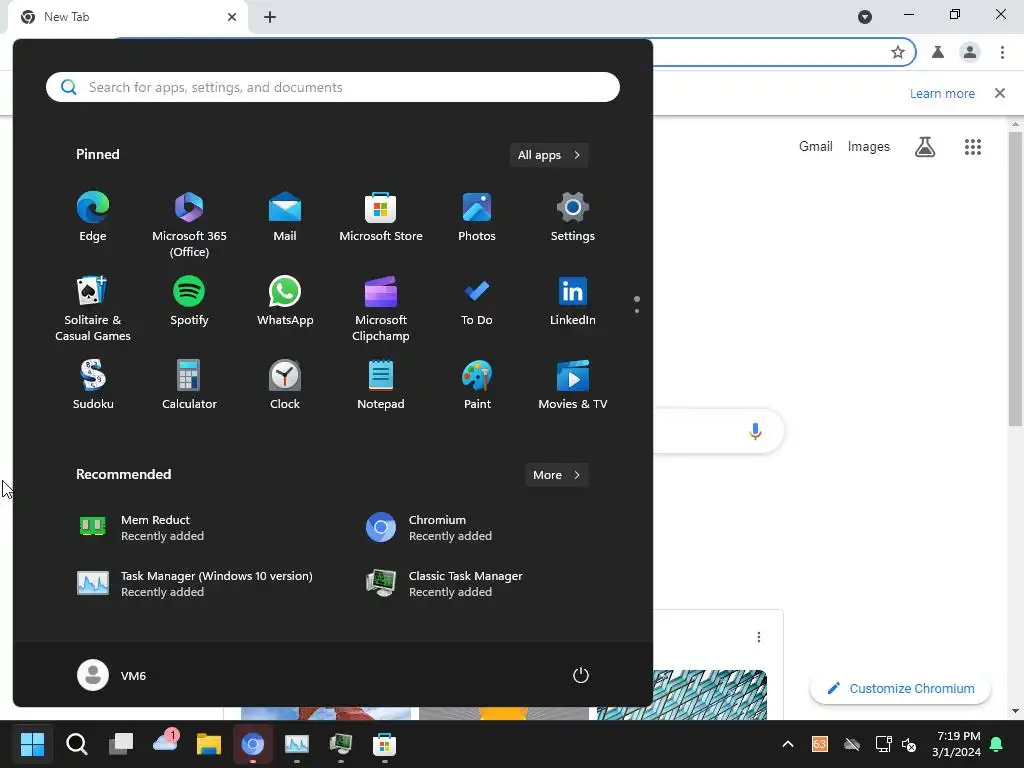1024x768 pixels.
Task: Close the New Tab tab
Action: coord(232,17)
